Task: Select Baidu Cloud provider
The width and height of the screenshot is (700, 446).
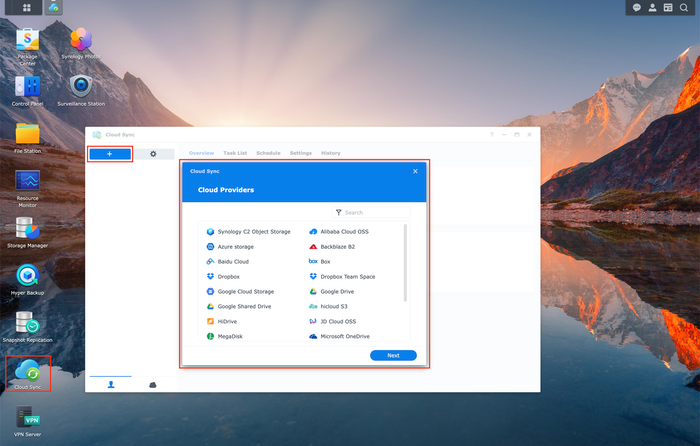Action: 228,262
